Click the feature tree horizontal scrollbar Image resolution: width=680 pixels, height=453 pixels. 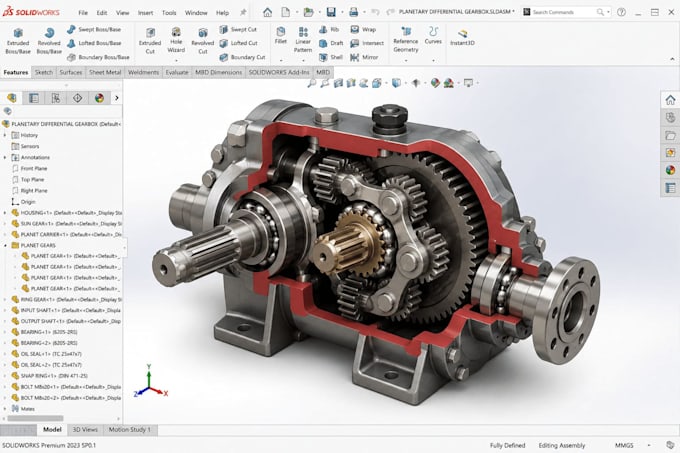pos(36,418)
